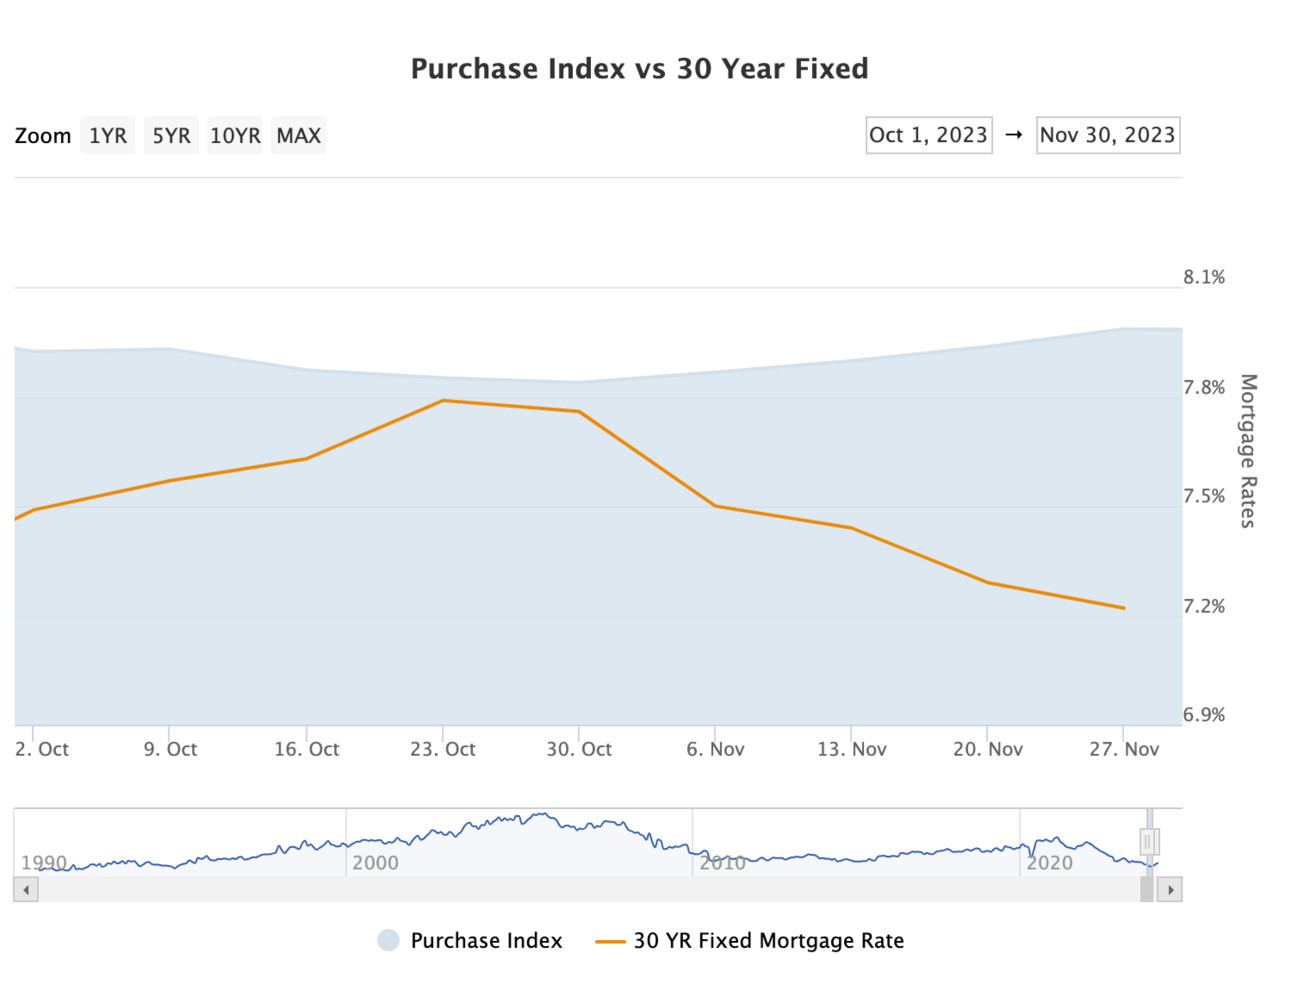Click the 9. Oct x-axis label

pyautogui.click(x=170, y=749)
